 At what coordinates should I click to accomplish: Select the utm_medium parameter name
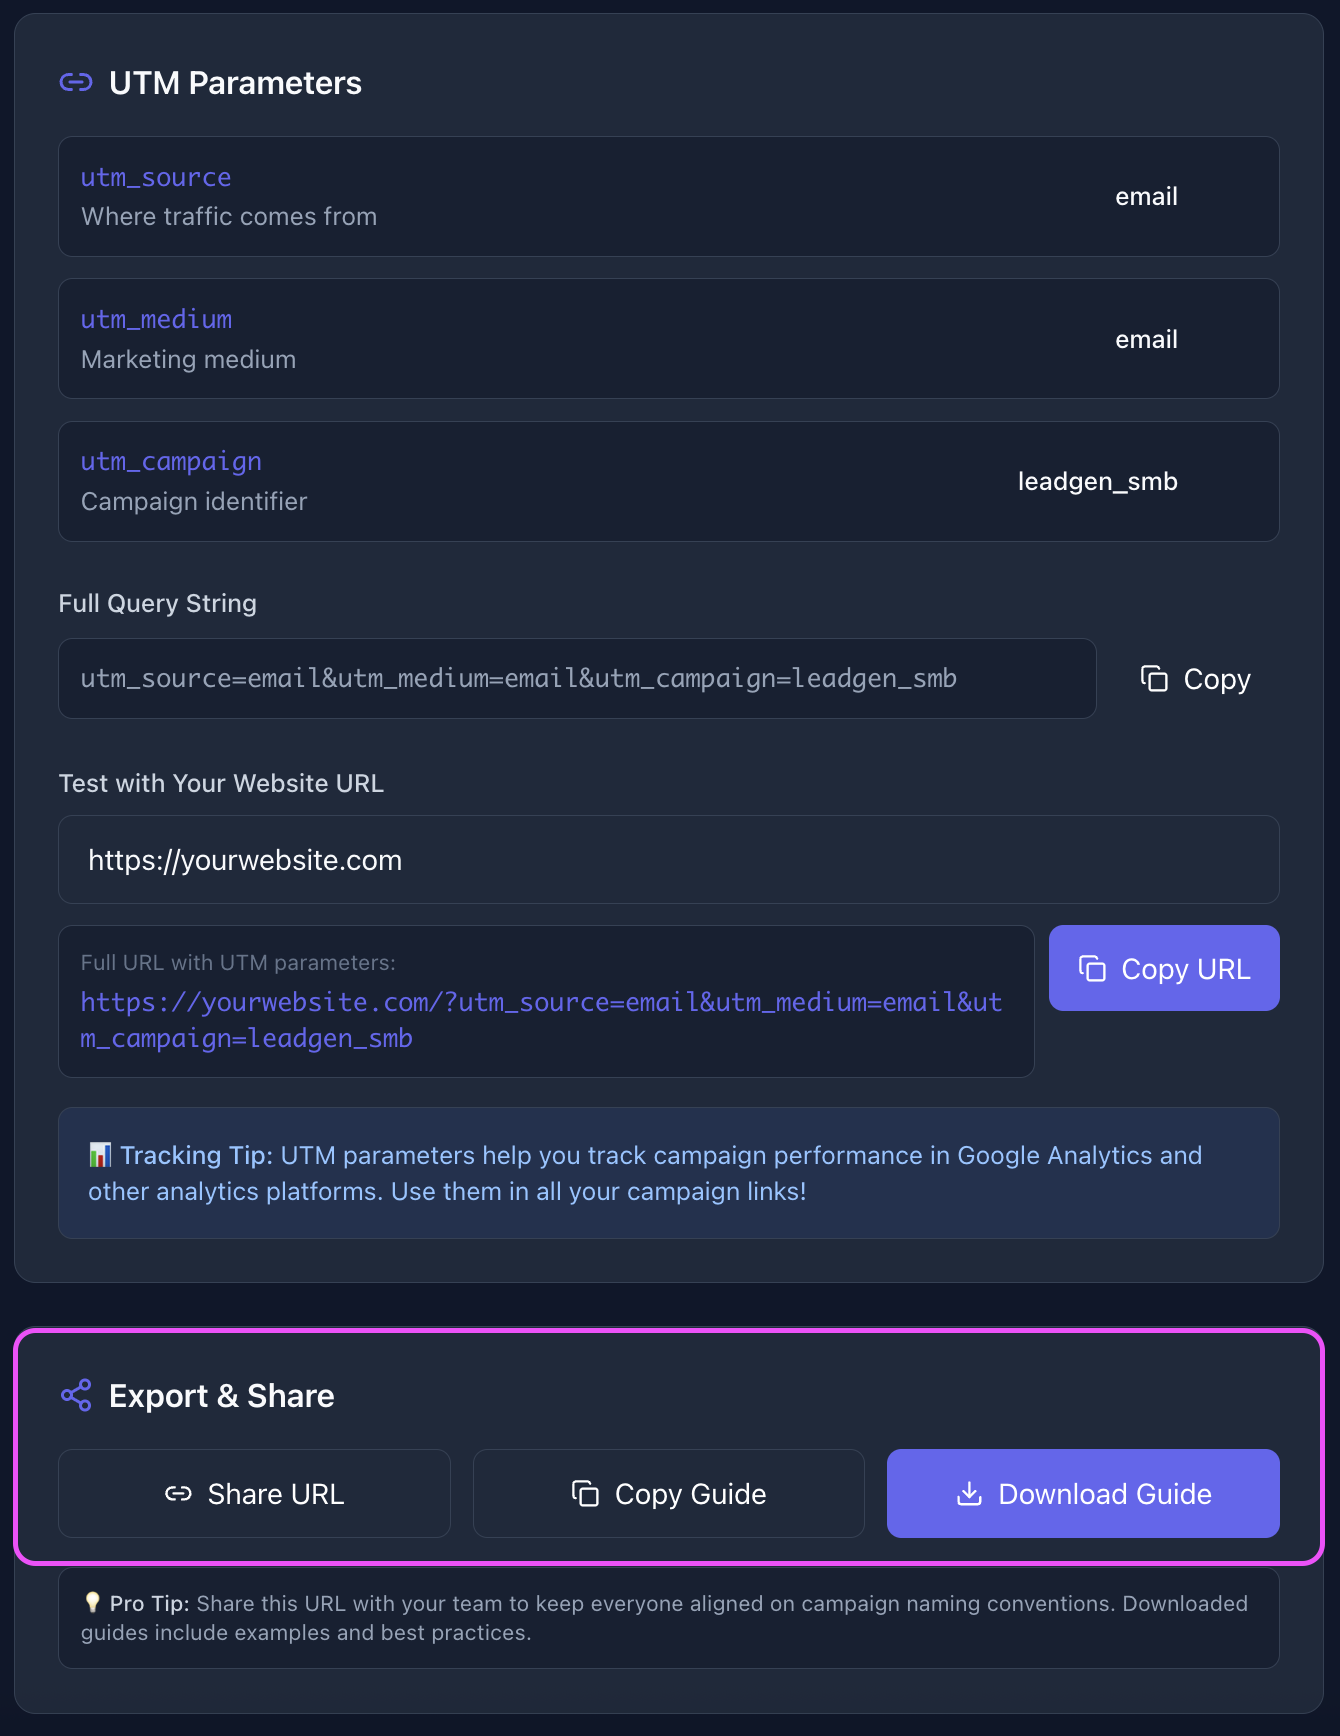point(156,320)
